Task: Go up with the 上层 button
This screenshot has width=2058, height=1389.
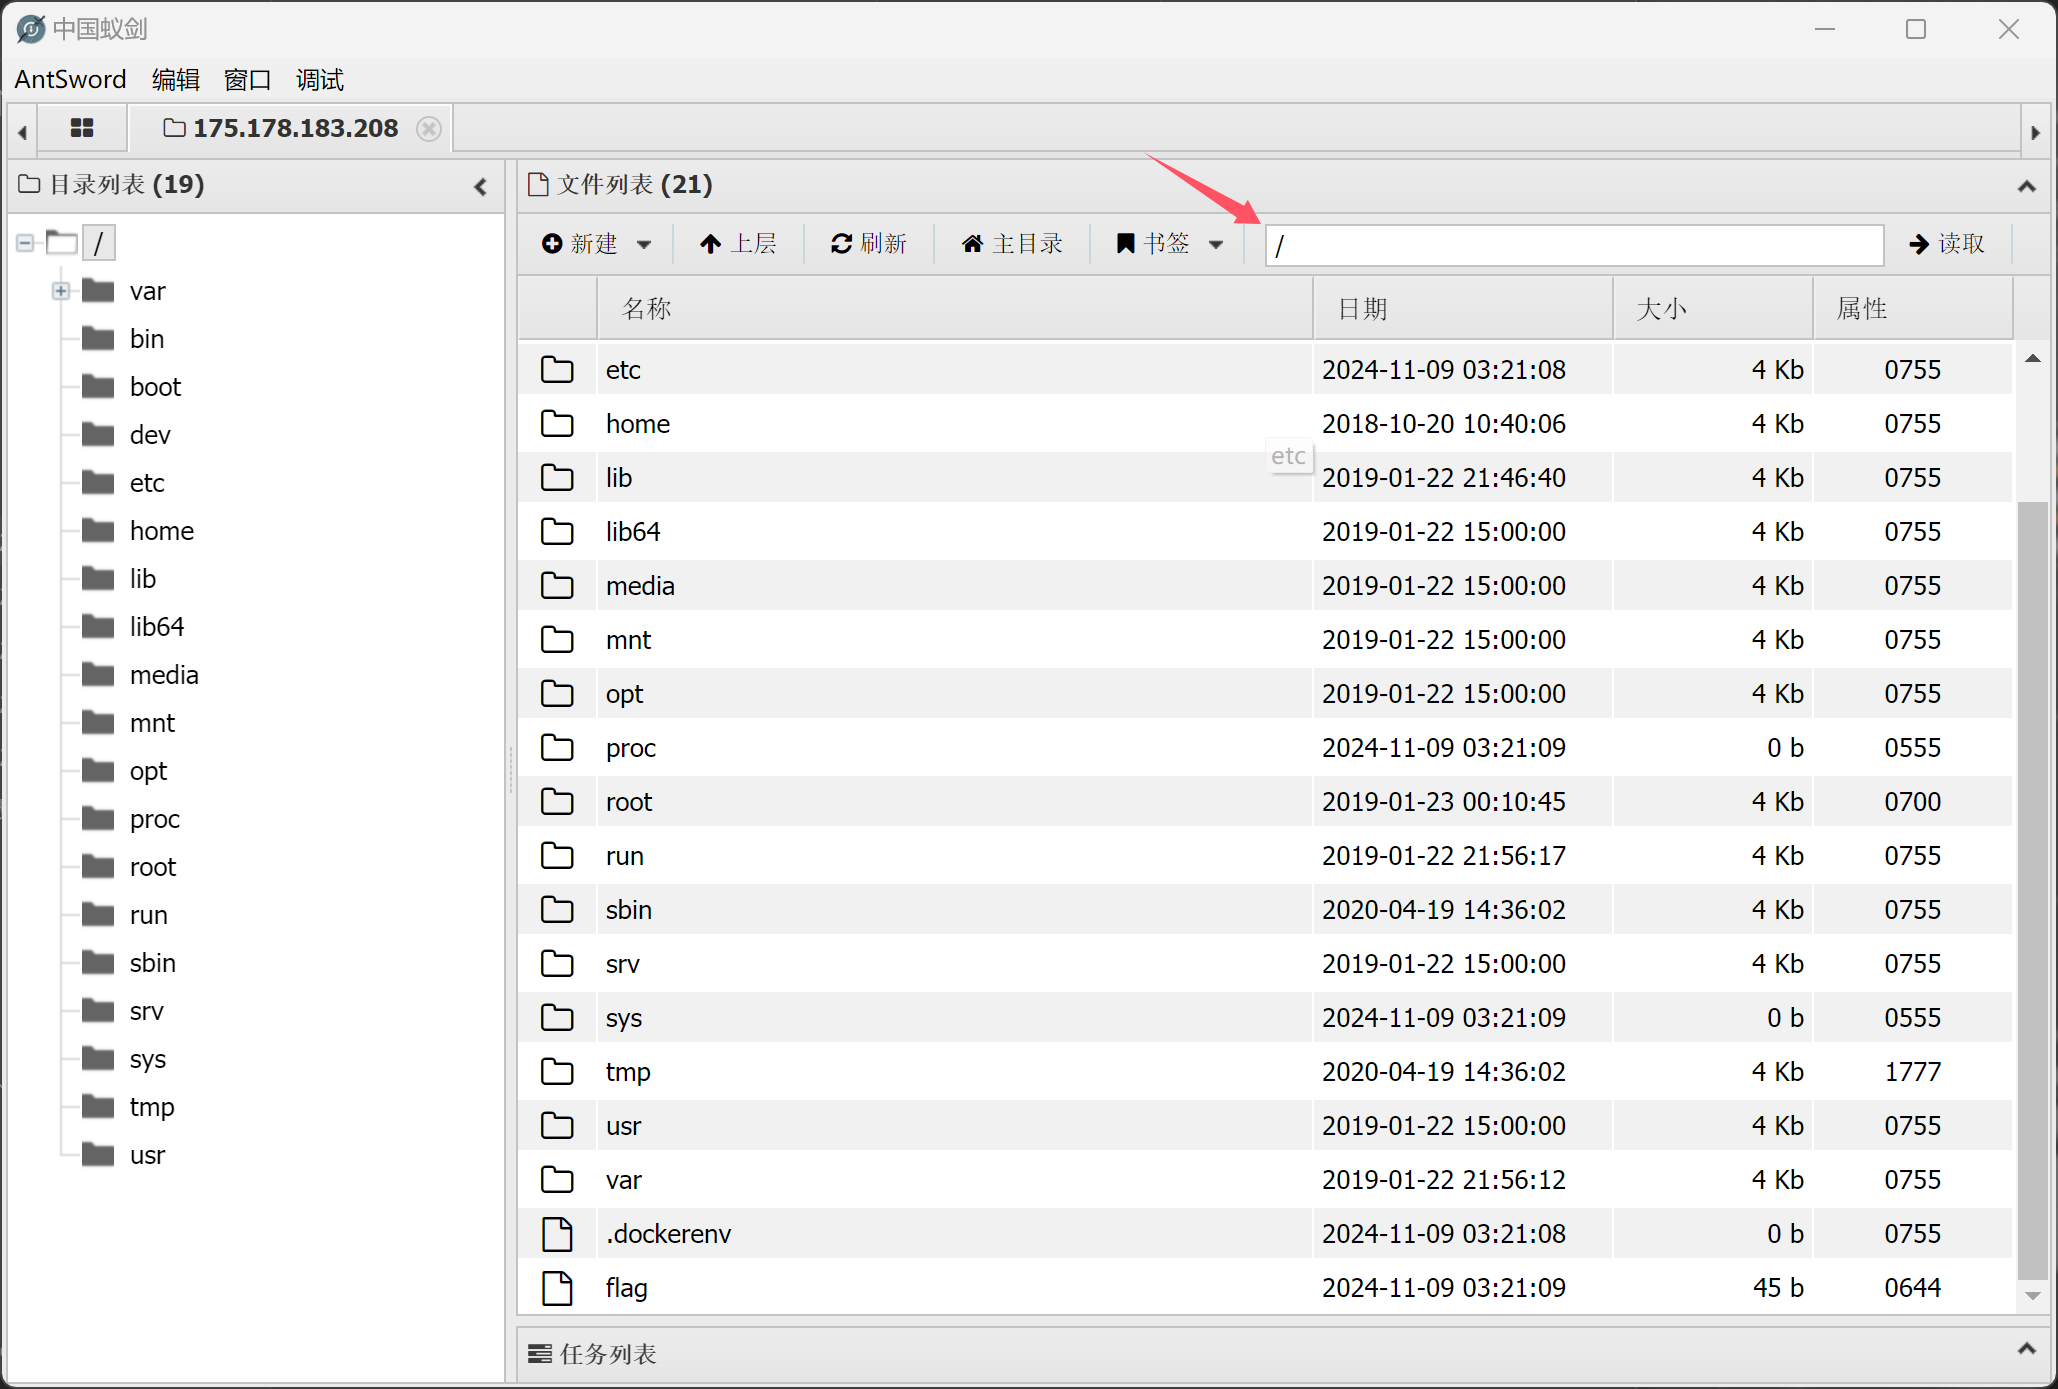Action: click(739, 243)
